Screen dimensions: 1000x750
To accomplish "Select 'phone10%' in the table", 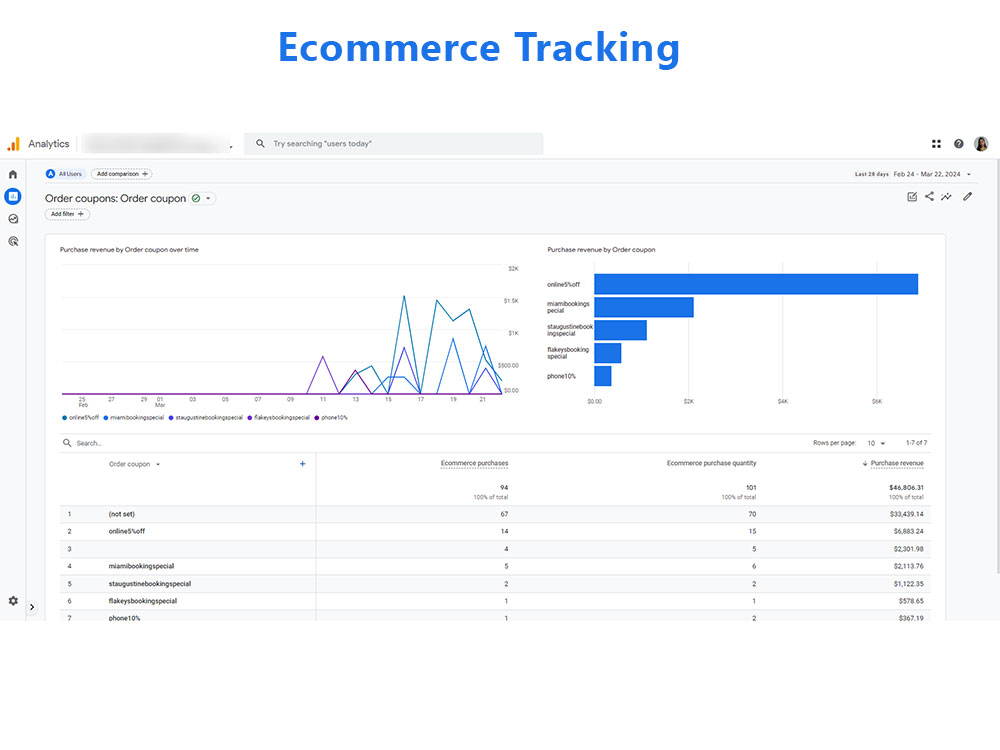I will (124, 618).
